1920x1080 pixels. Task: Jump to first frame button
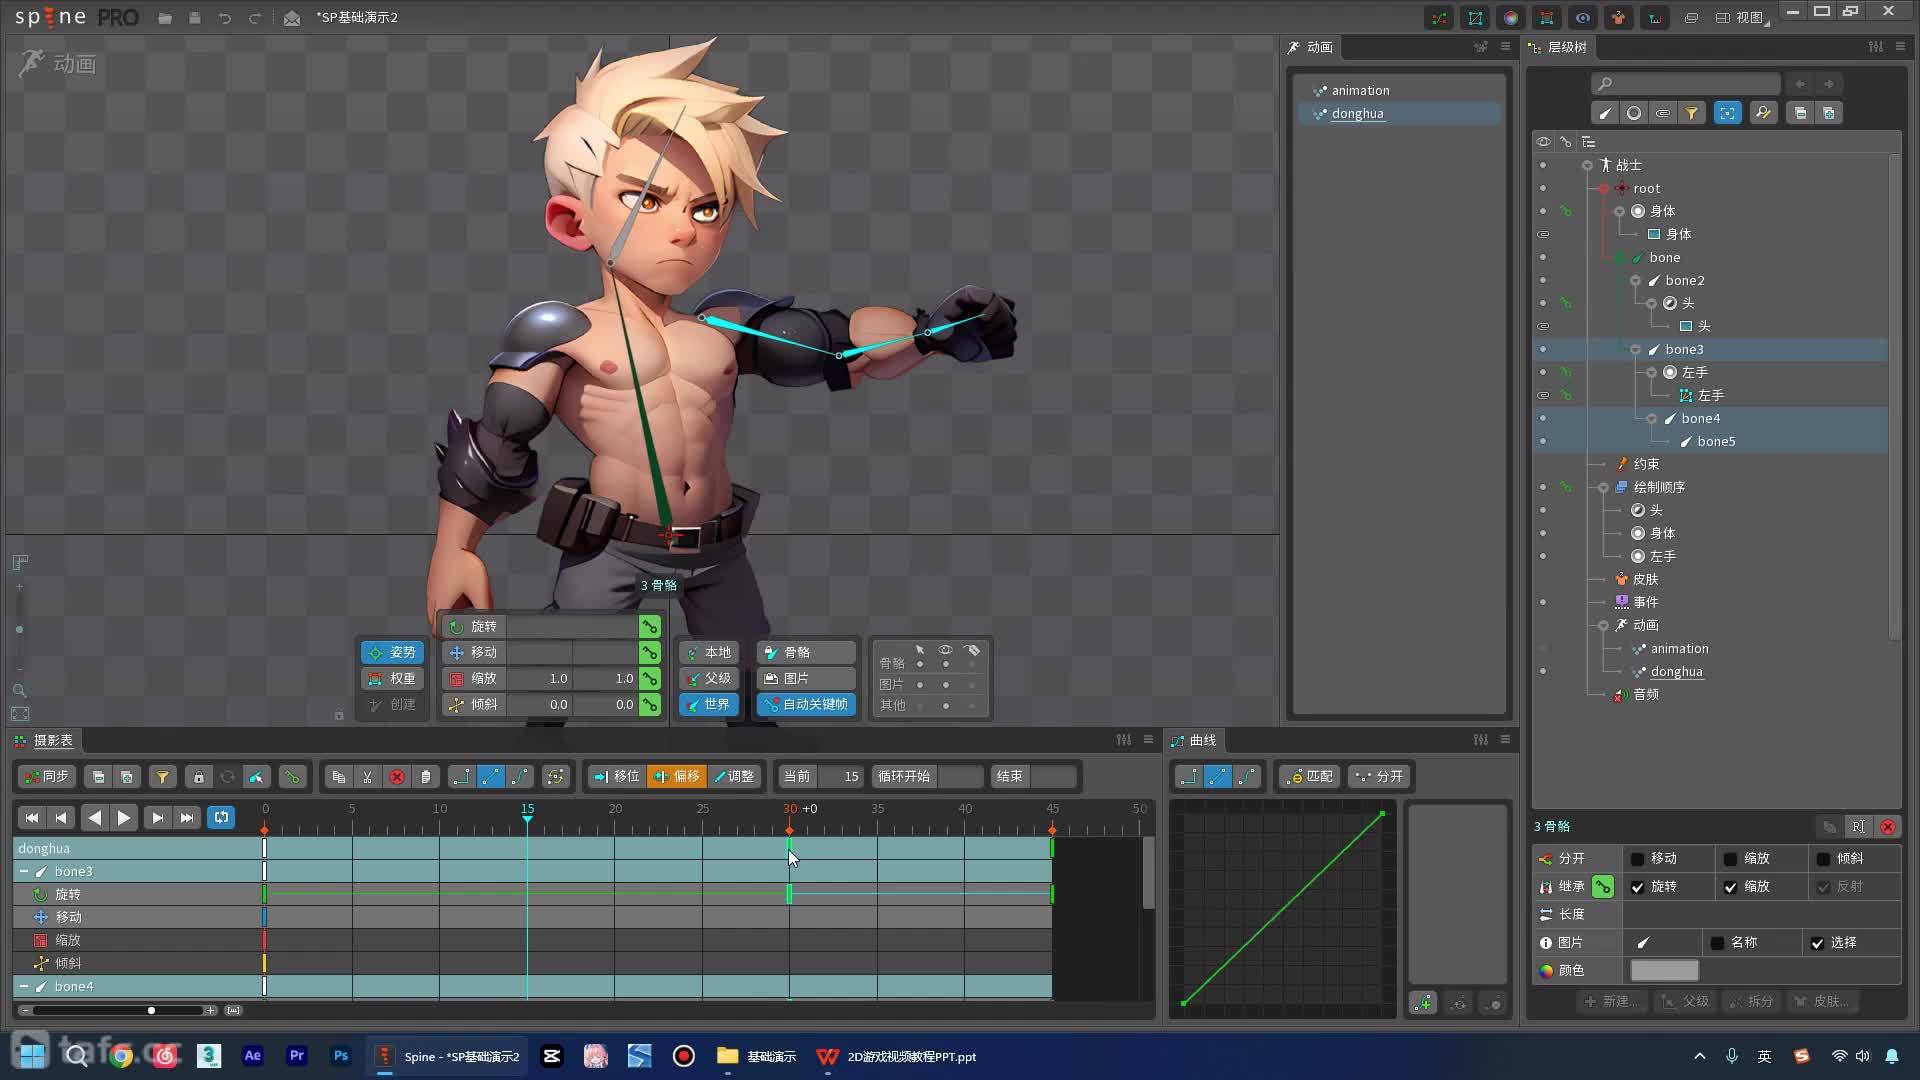[31, 818]
